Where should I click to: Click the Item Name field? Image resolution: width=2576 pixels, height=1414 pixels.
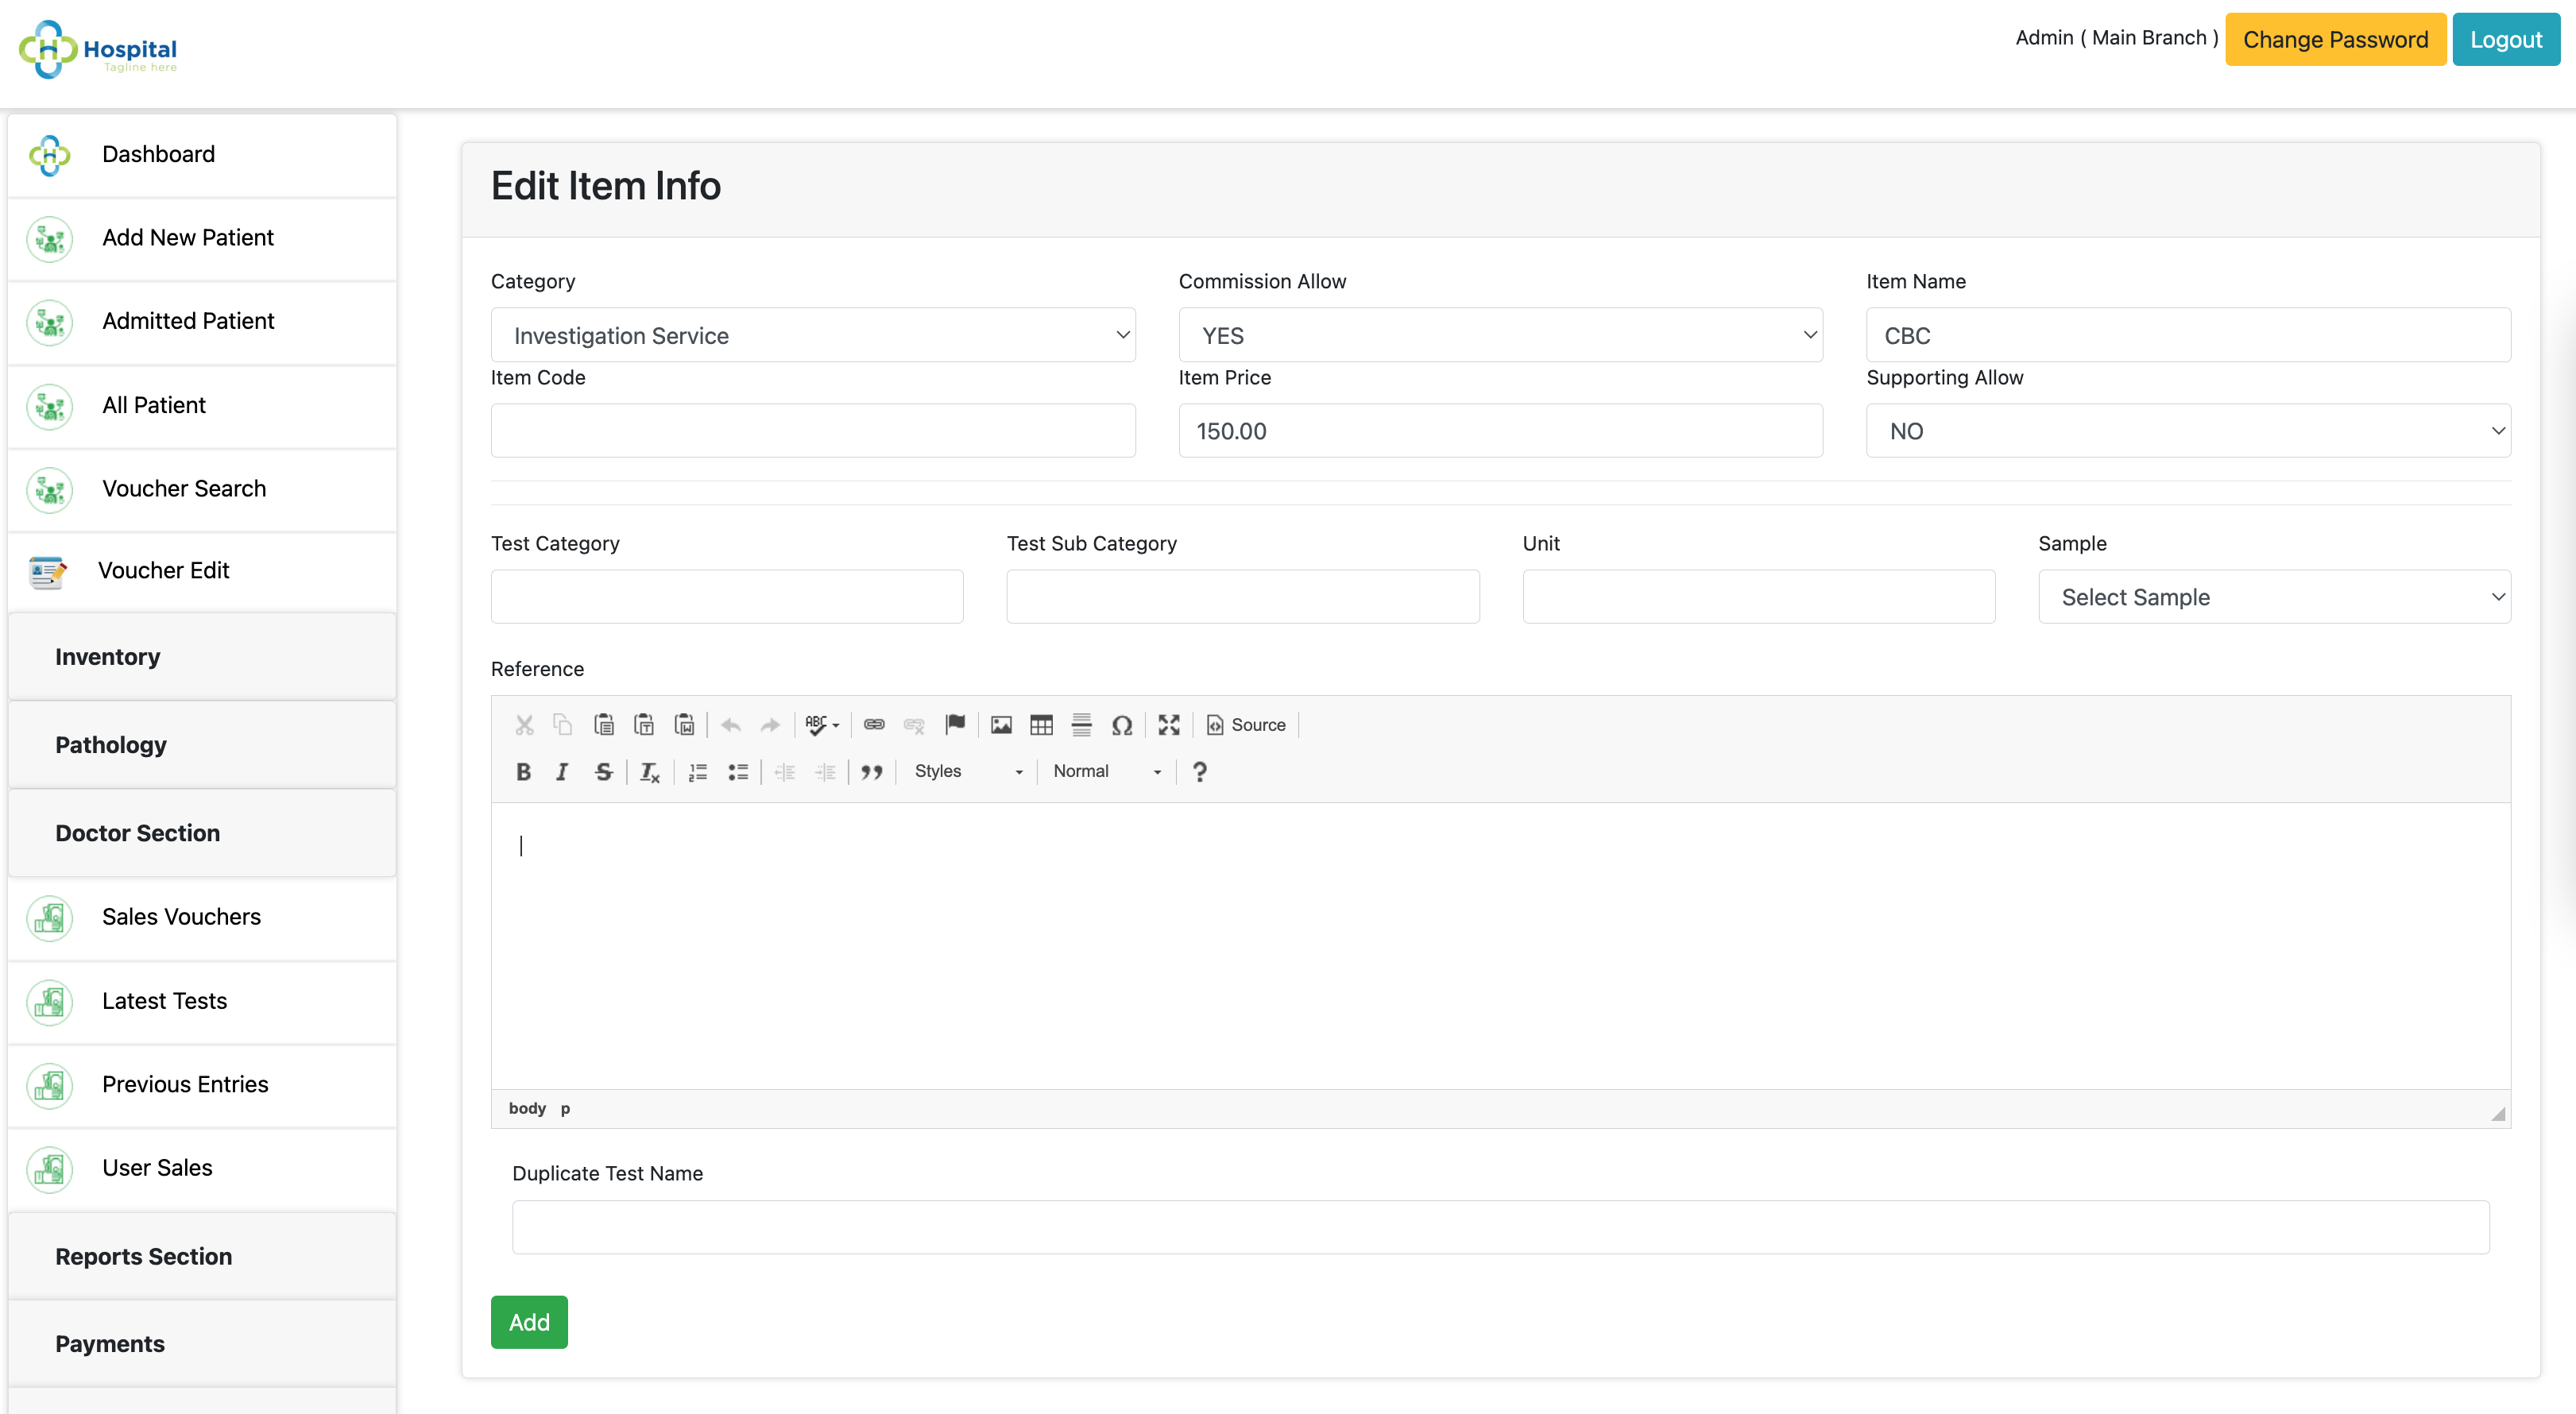click(2188, 335)
